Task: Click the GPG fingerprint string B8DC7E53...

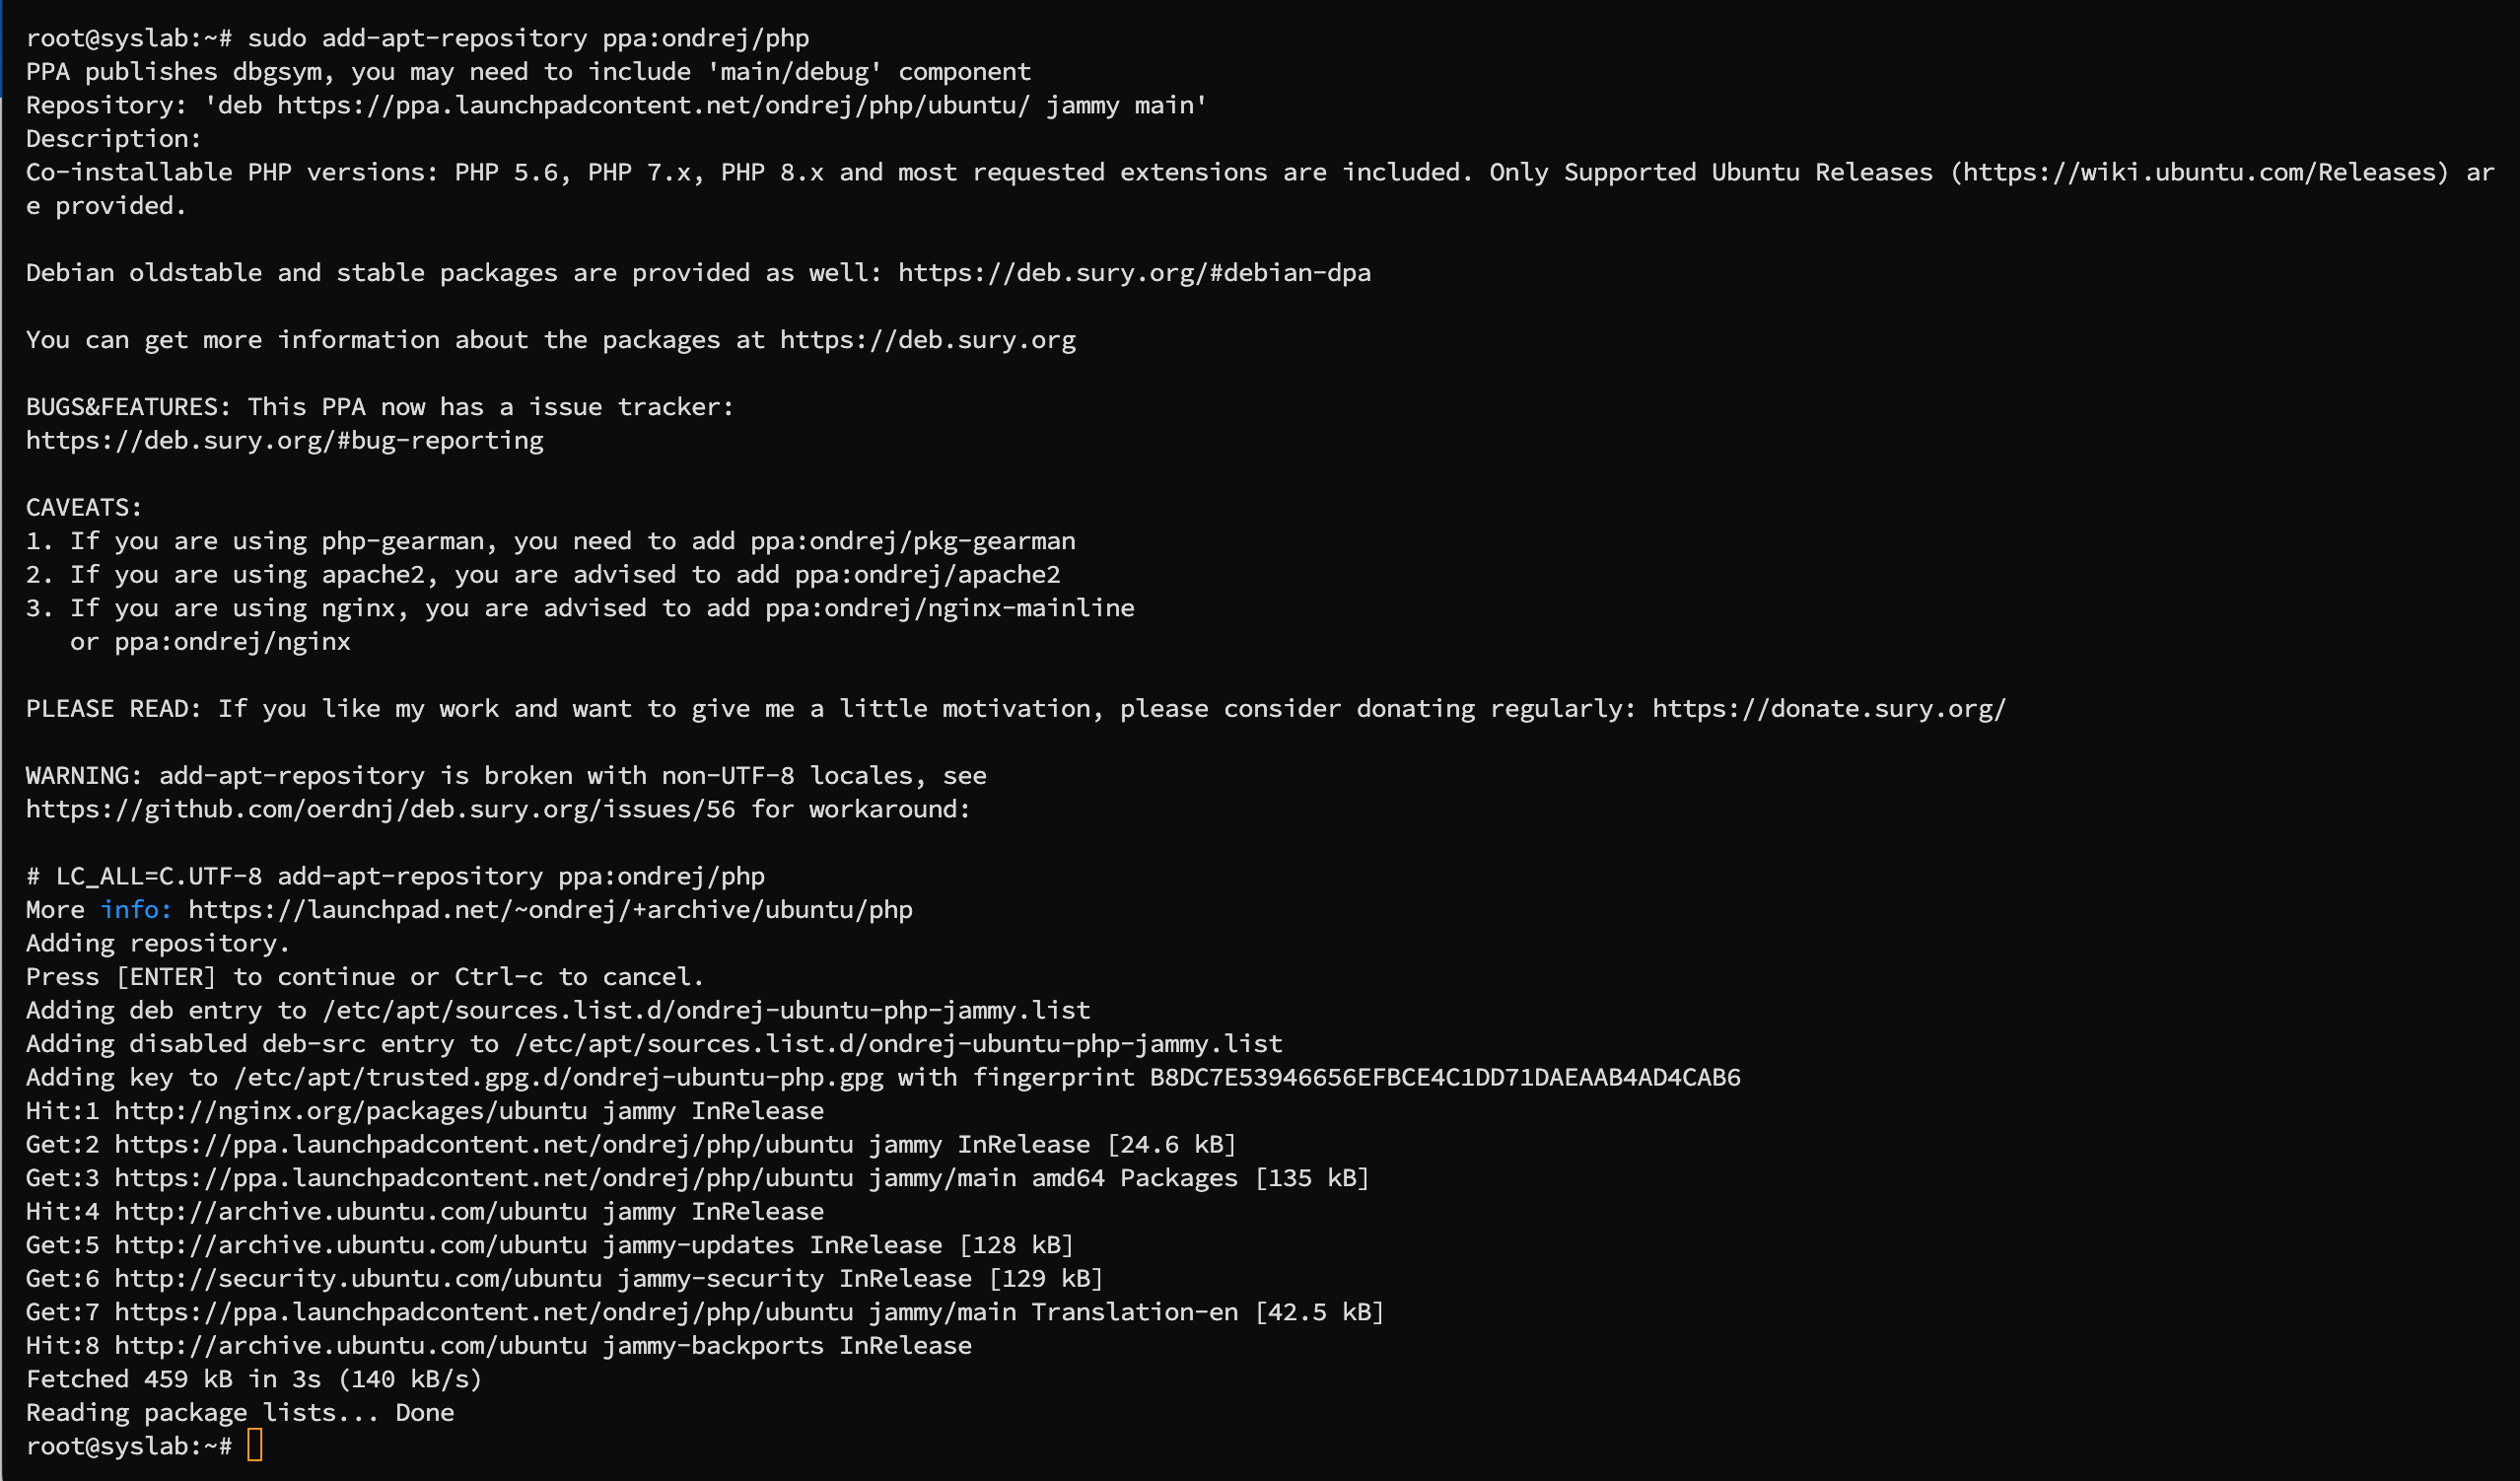Action: pos(1445,1077)
